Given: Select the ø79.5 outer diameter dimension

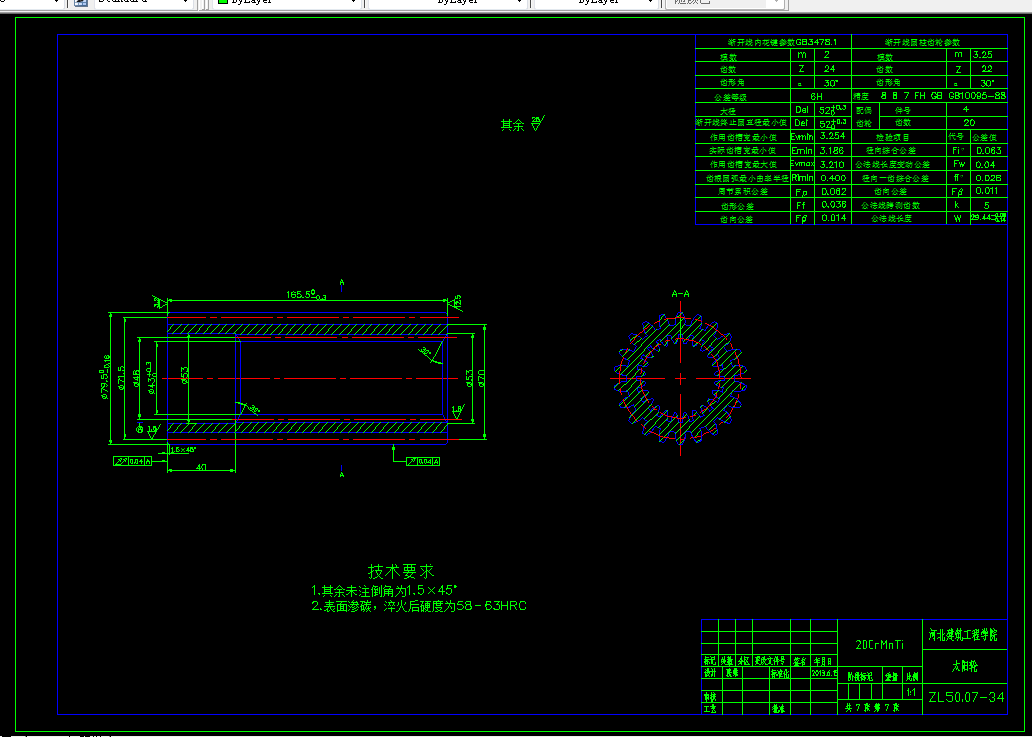Looking at the screenshot, I should coord(105,377).
